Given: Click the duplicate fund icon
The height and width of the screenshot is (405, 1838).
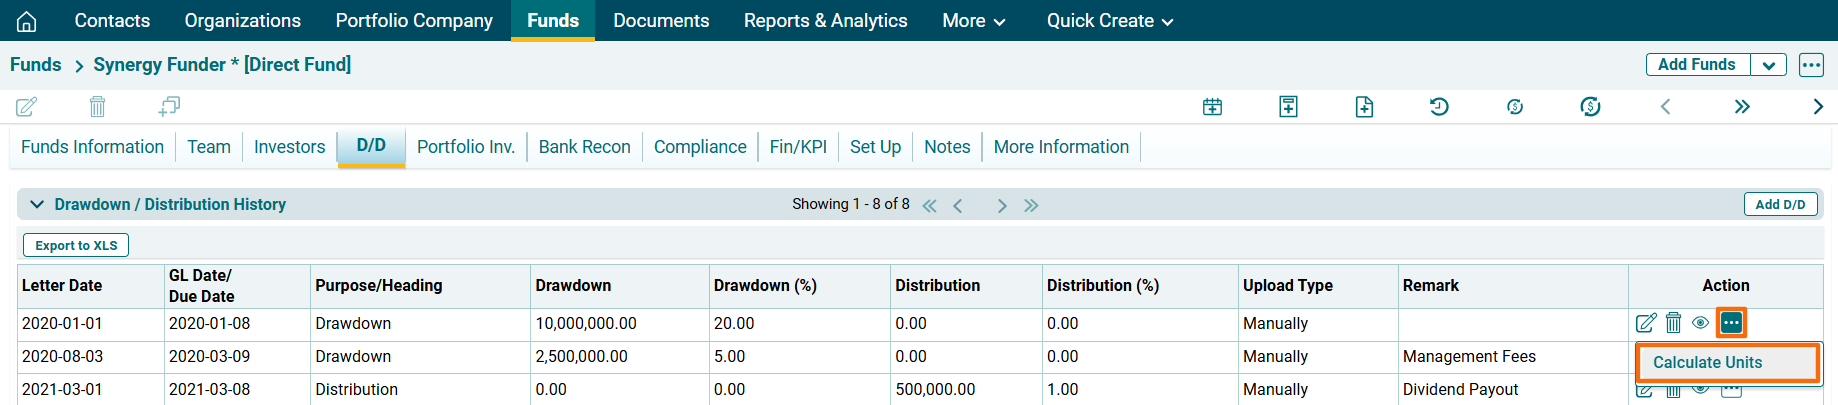Looking at the screenshot, I should coord(169,106).
